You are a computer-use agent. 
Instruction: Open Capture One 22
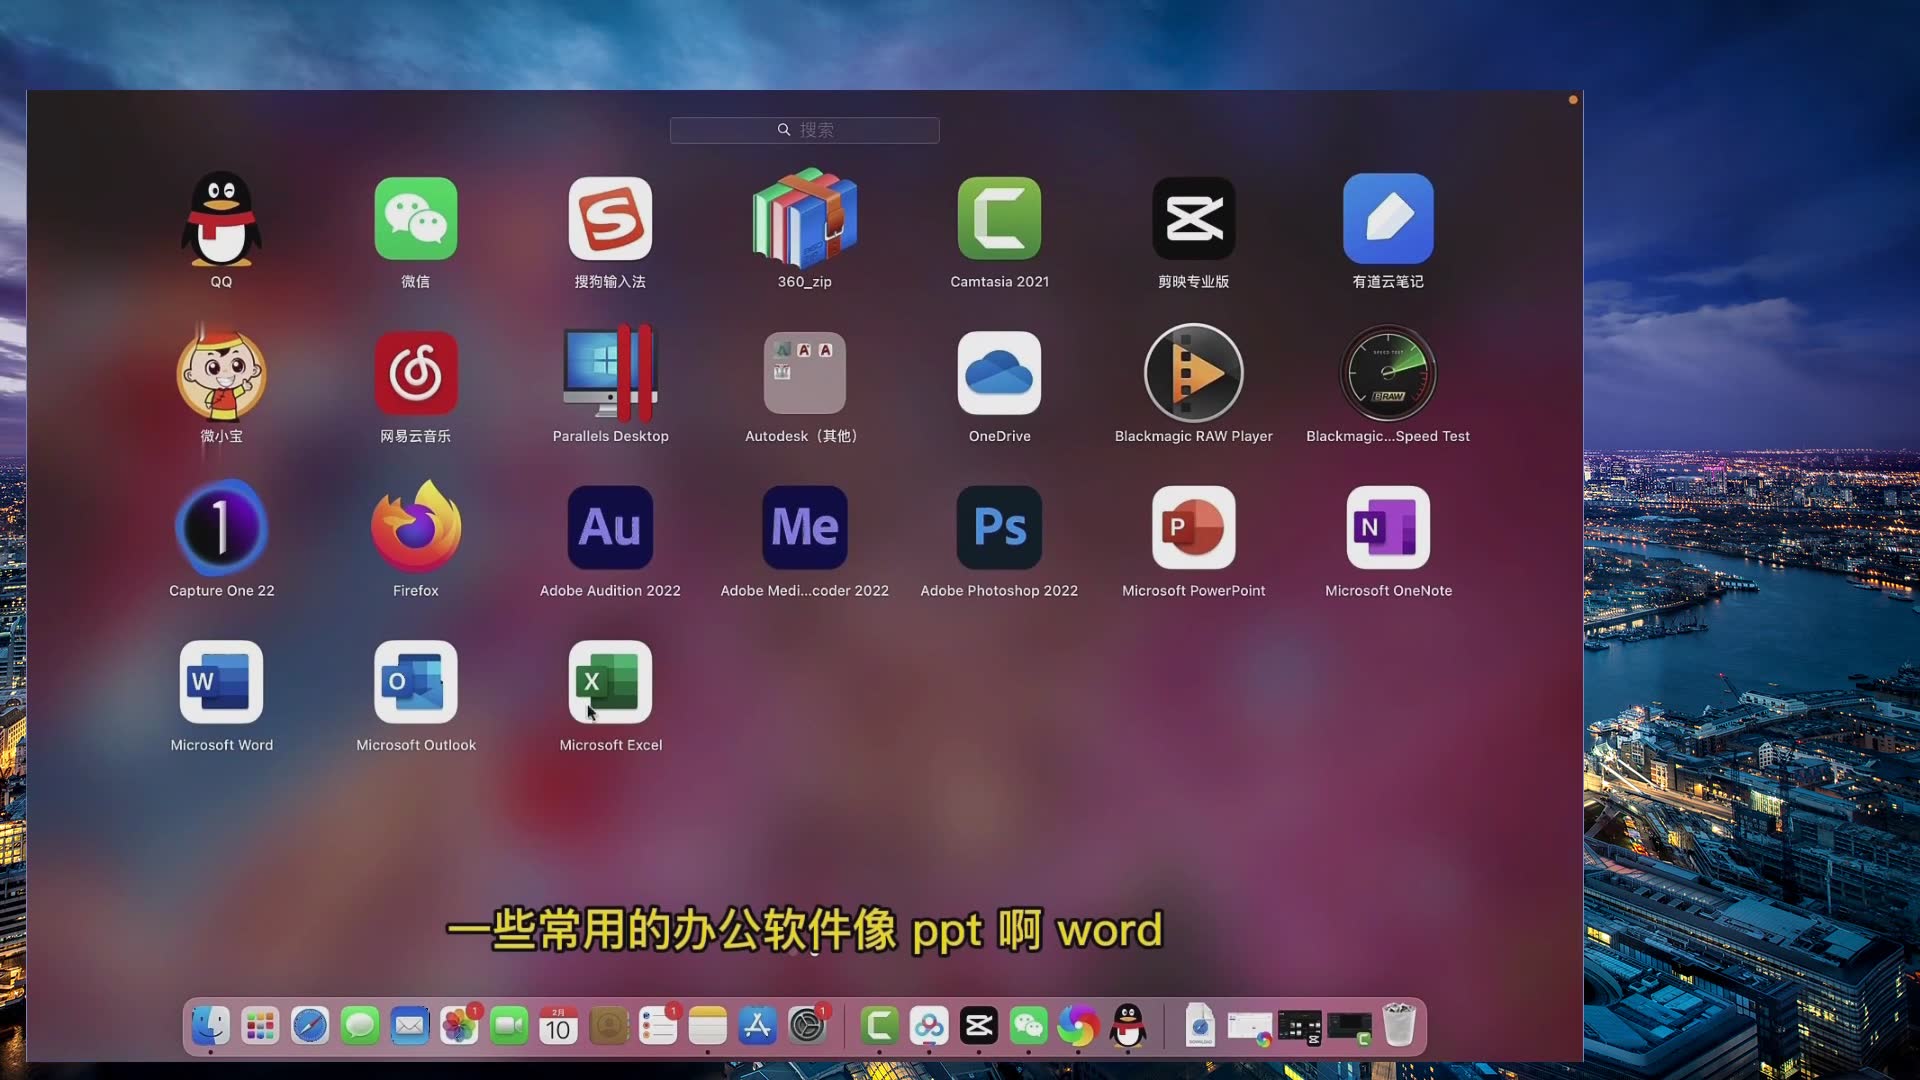click(x=221, y=527)
